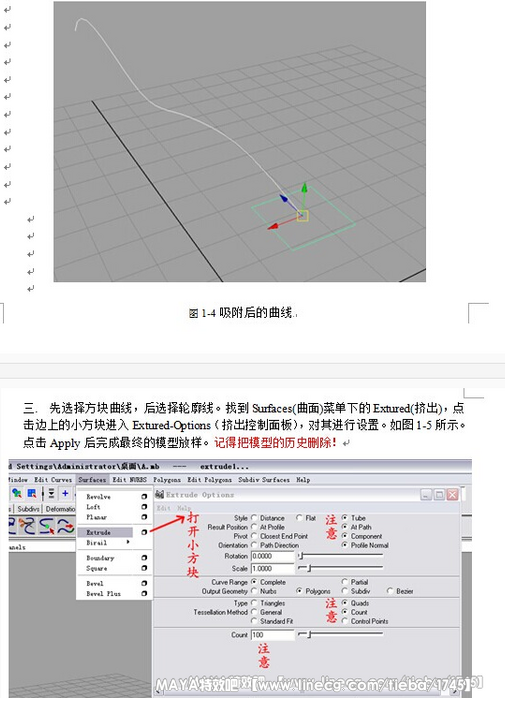Click the Scale slider track
505x702 pixels.
[x=341, y=568]
